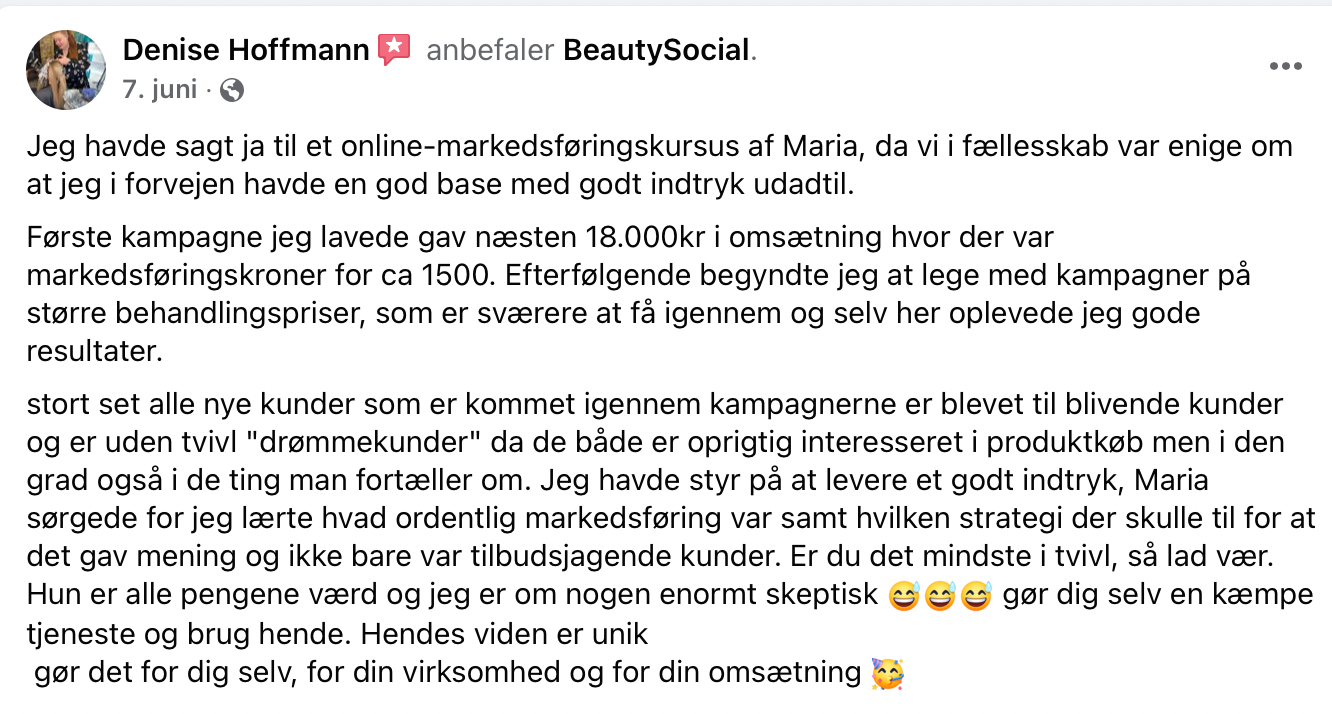Image resolution: width=1332 pixels, height=714 pixels.
Task: Open Denise Hoffmann's profile name link
Action: tap(245, 50)
